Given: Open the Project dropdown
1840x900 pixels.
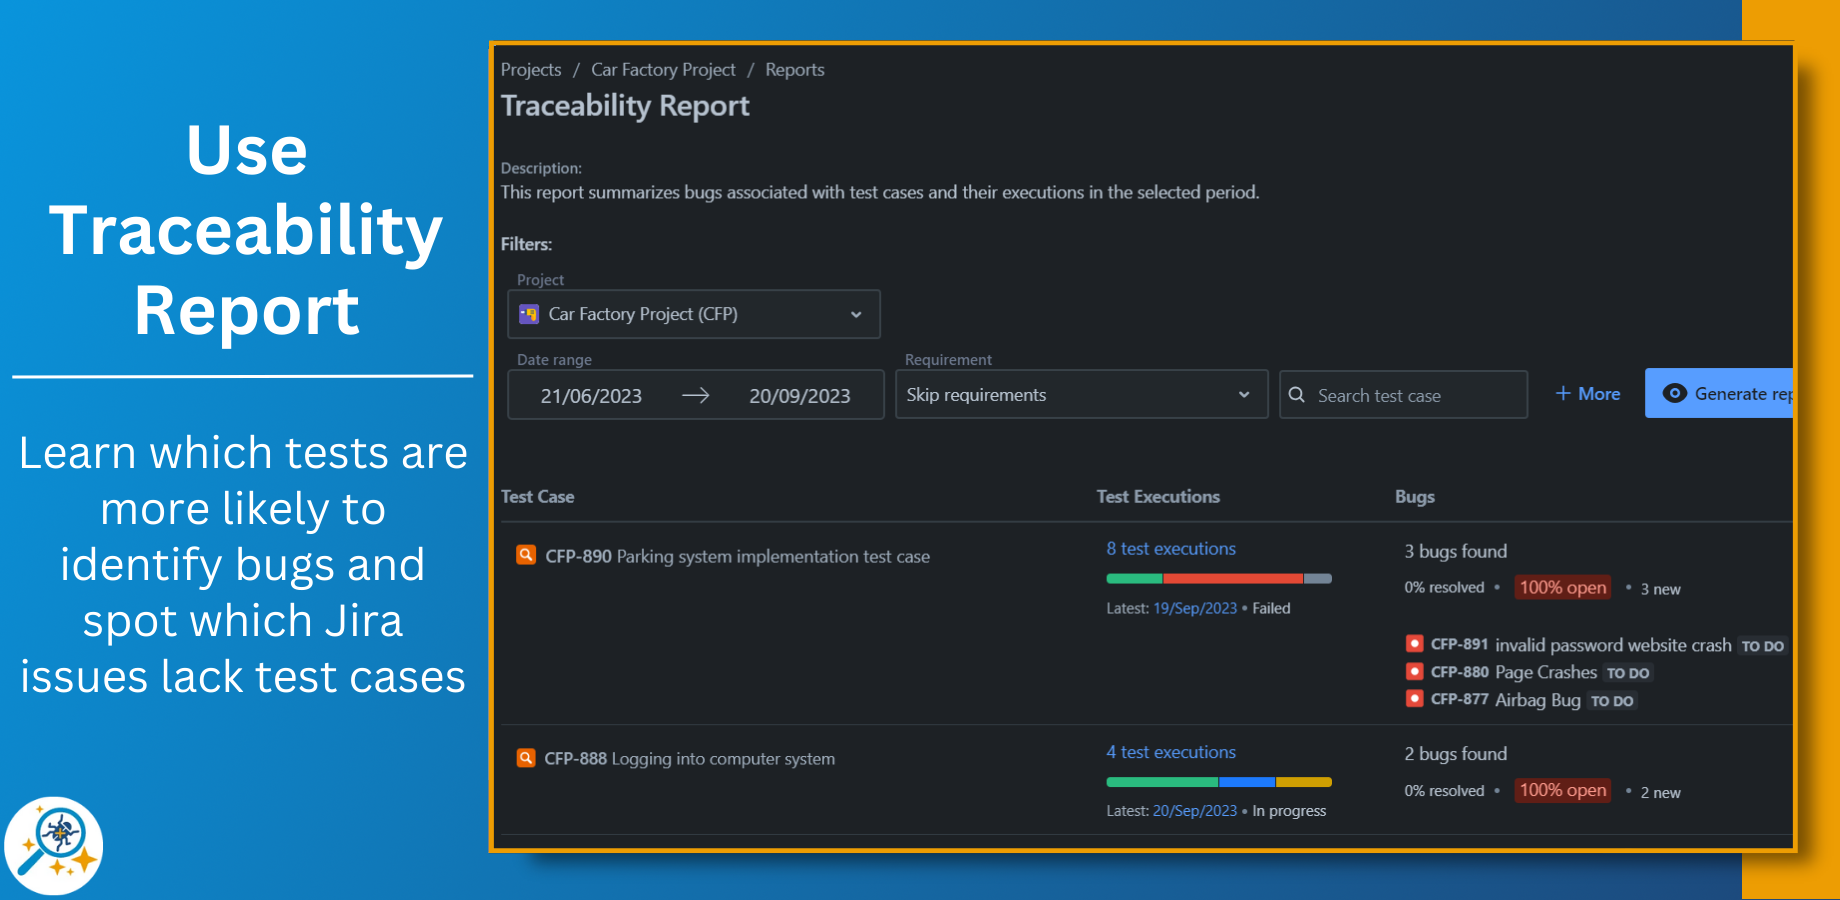Looking at the screenshot, I should (856, 313).
